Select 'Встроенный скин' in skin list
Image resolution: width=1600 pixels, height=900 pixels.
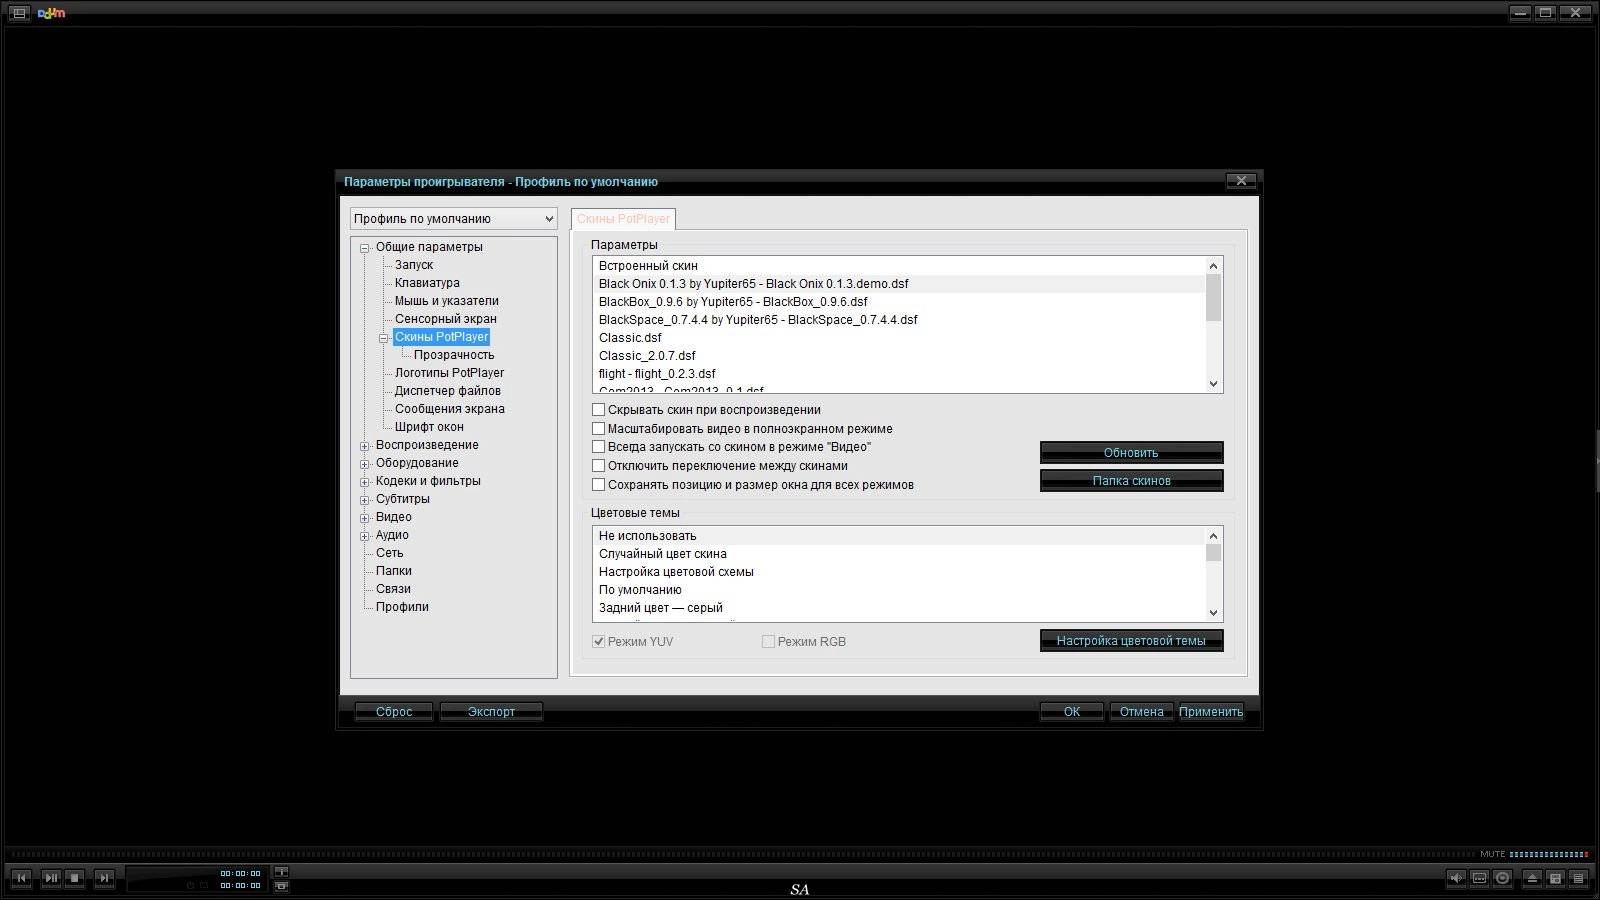point(900,266)
